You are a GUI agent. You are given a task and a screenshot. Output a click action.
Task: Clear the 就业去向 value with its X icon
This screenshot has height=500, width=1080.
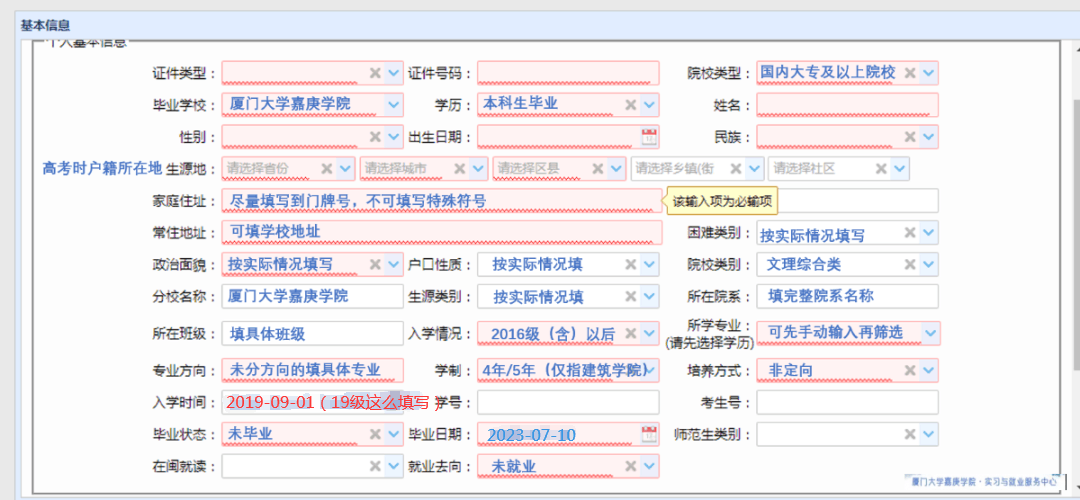(631, 466)
